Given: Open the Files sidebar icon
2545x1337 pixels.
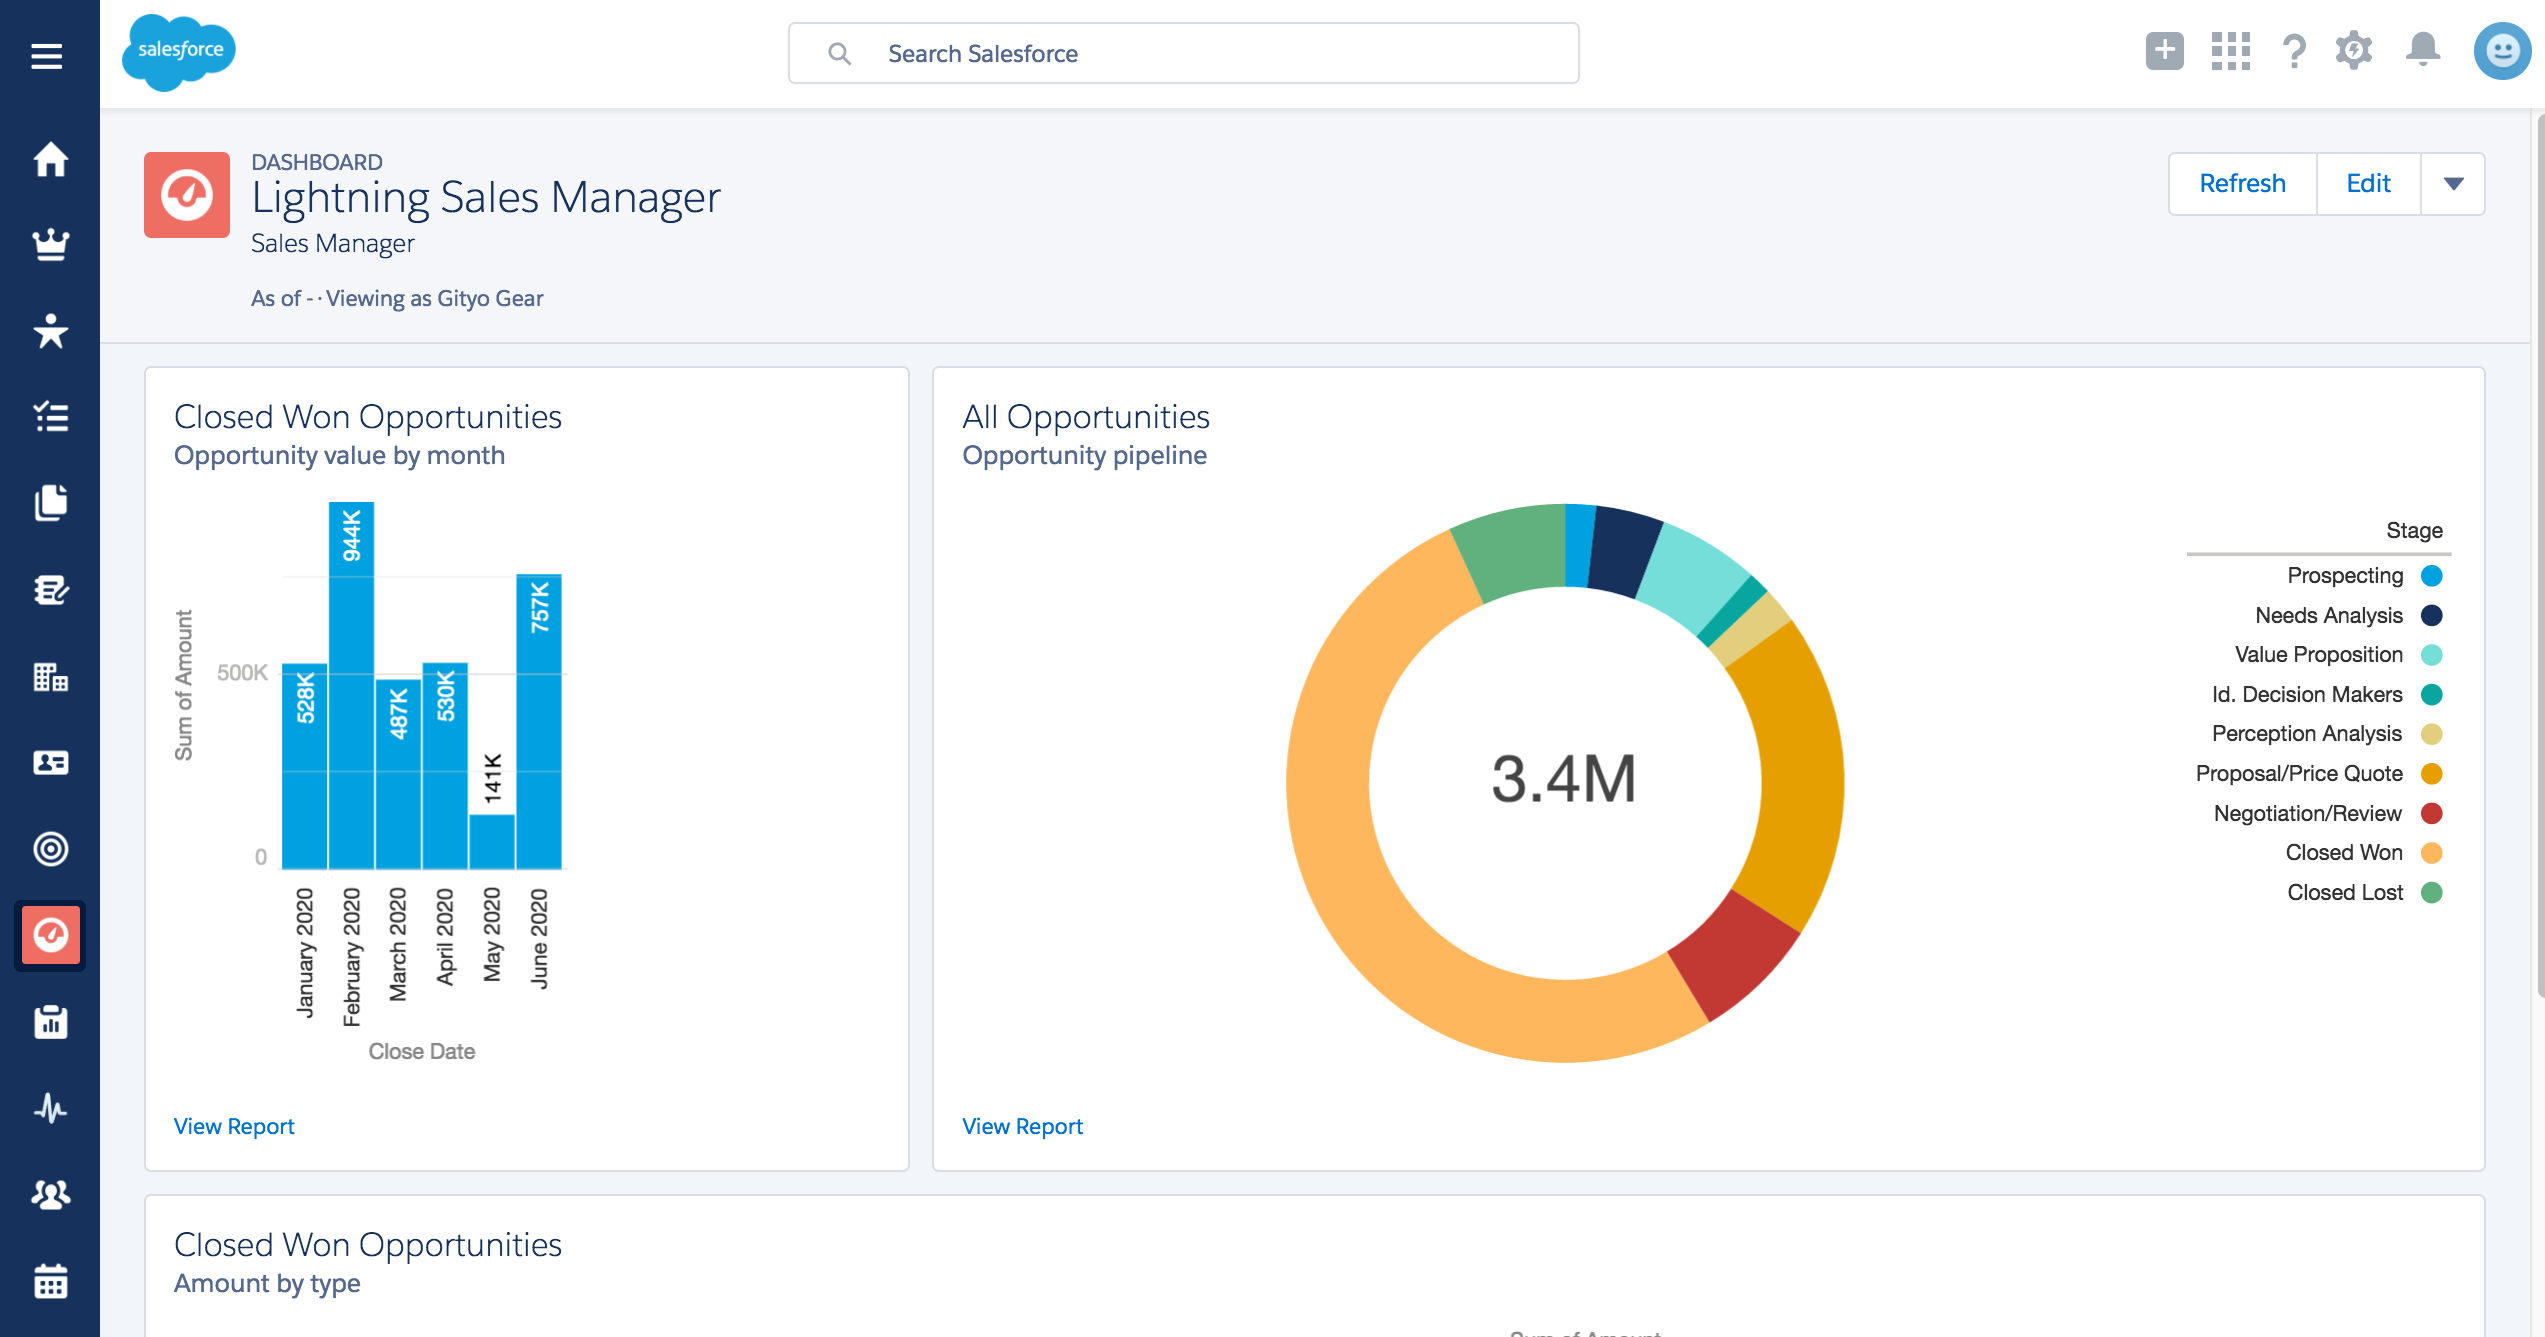Looking at the screenshot, I should click(x=50, y=503).
